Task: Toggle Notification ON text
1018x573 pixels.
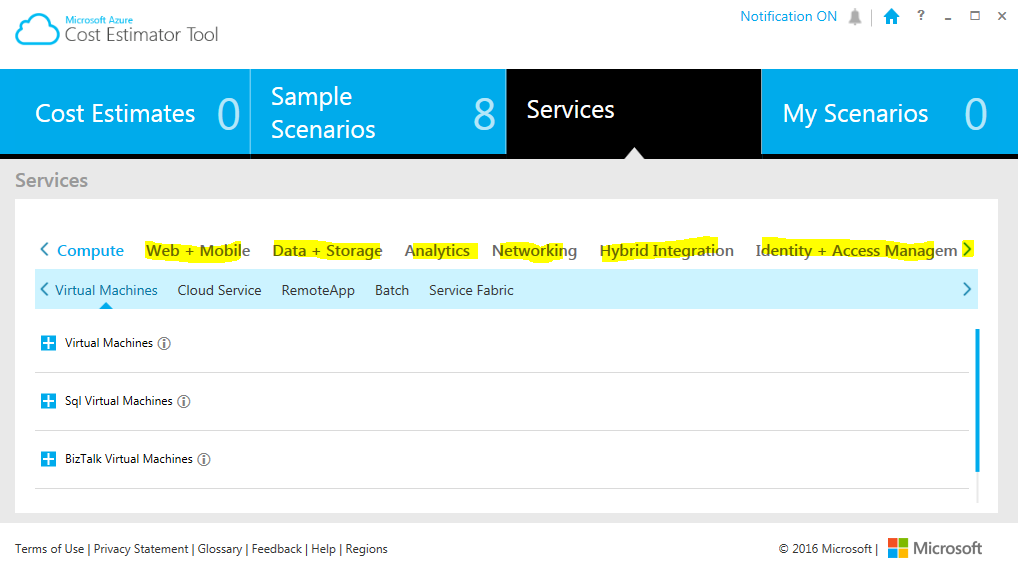Action: tap(788, 16)
